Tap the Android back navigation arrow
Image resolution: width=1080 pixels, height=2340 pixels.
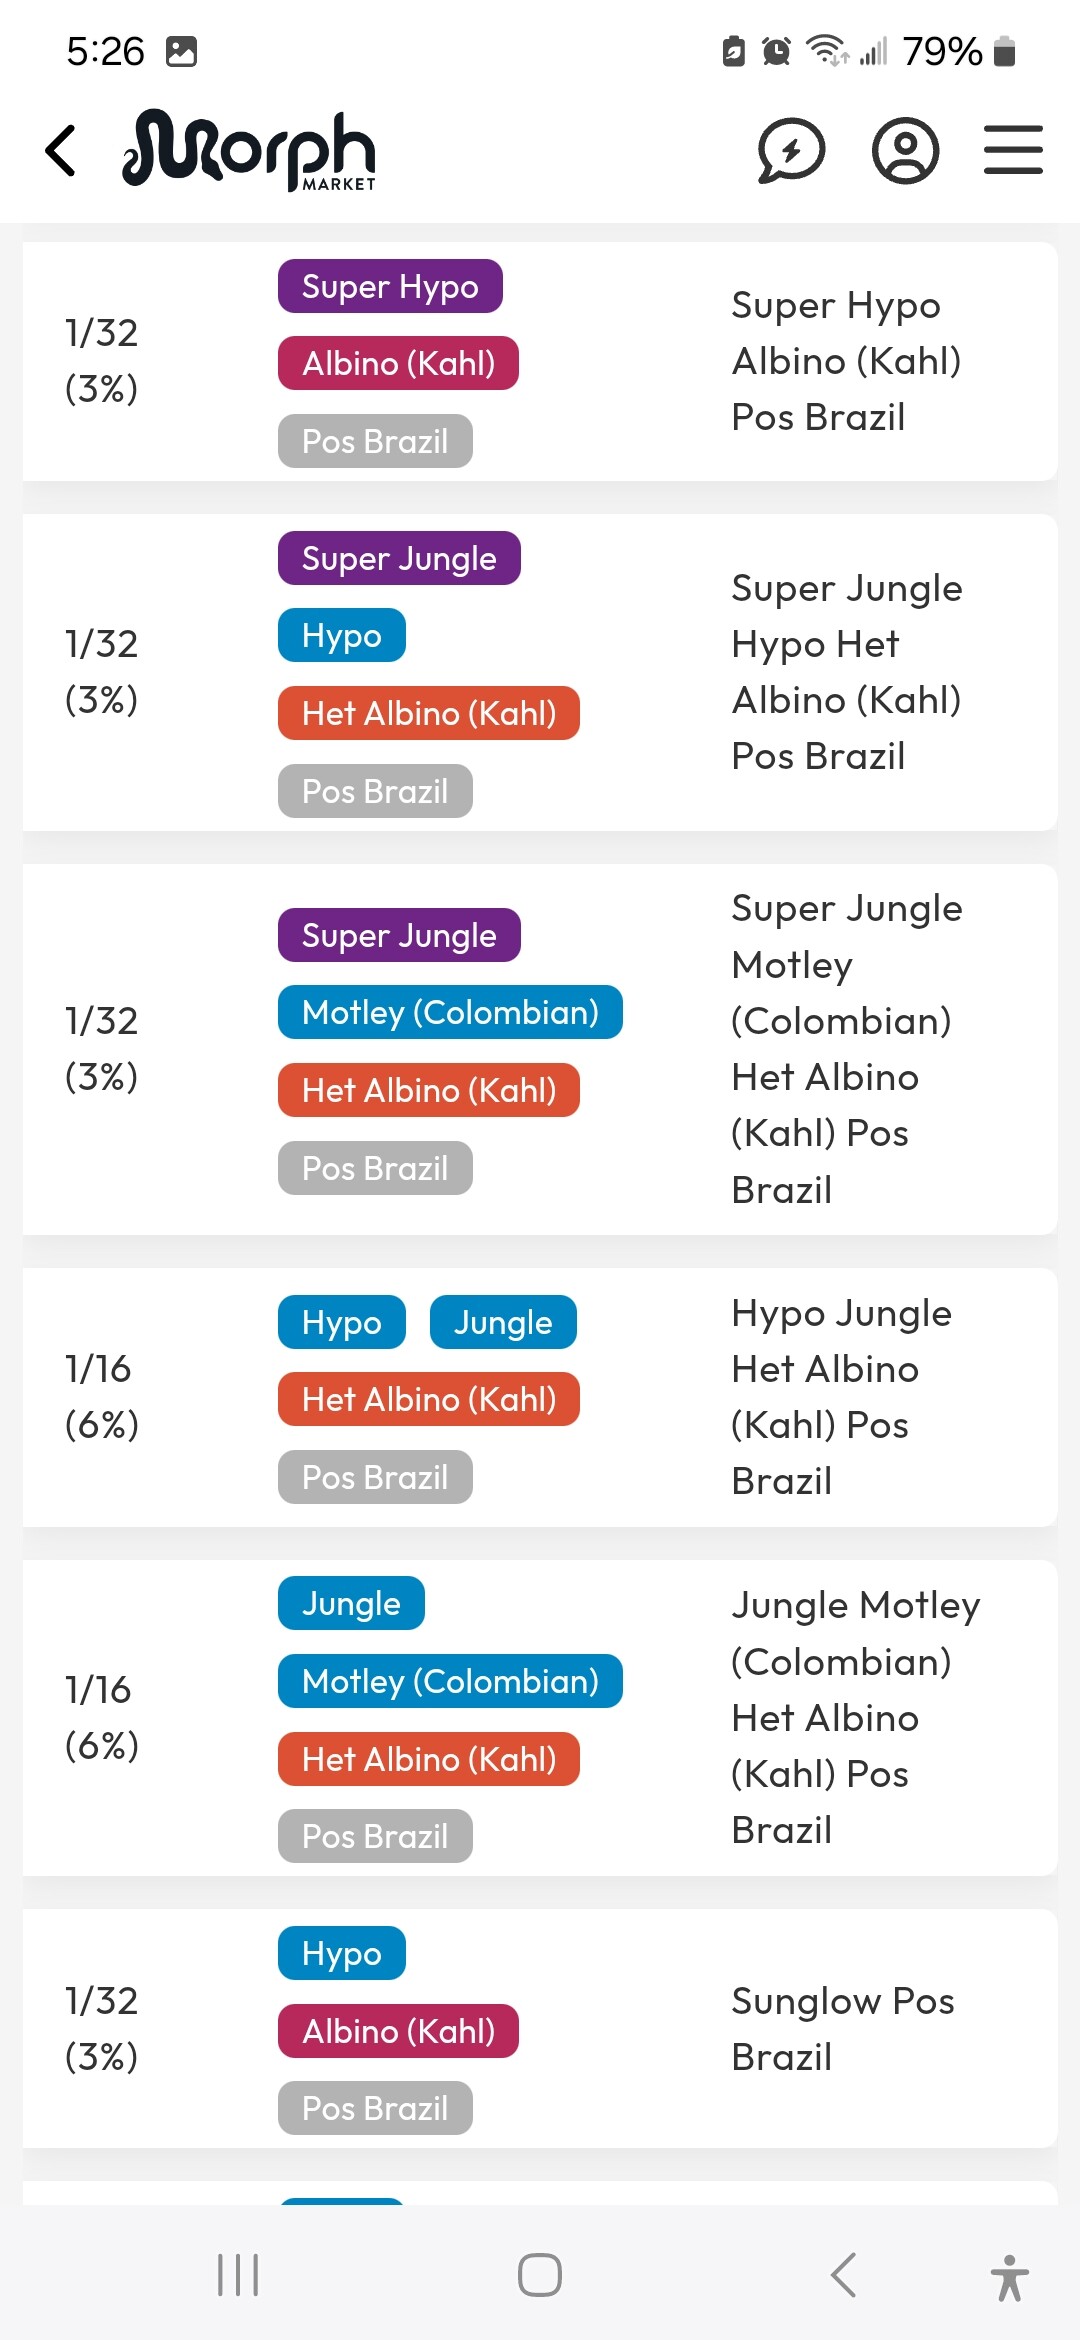click(x=843, y=2275)
